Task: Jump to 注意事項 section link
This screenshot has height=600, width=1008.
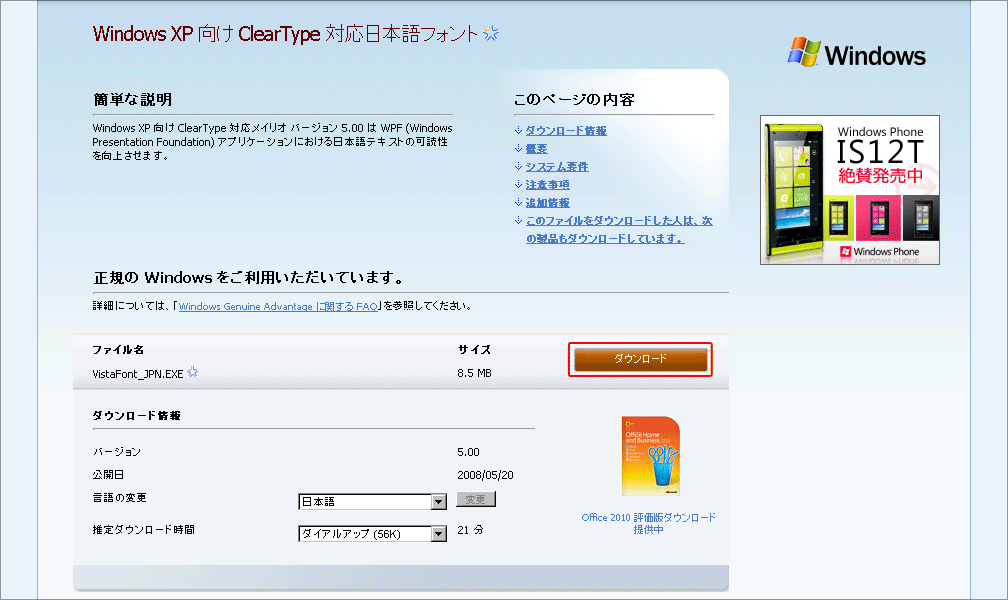Action: click(548, 185)
